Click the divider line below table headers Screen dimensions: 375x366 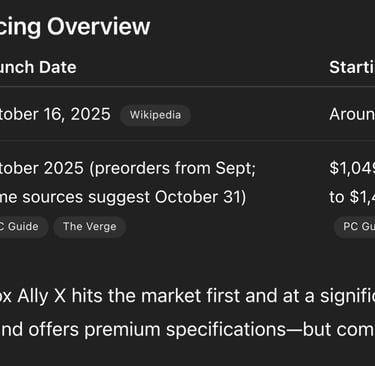coord(187,87)
